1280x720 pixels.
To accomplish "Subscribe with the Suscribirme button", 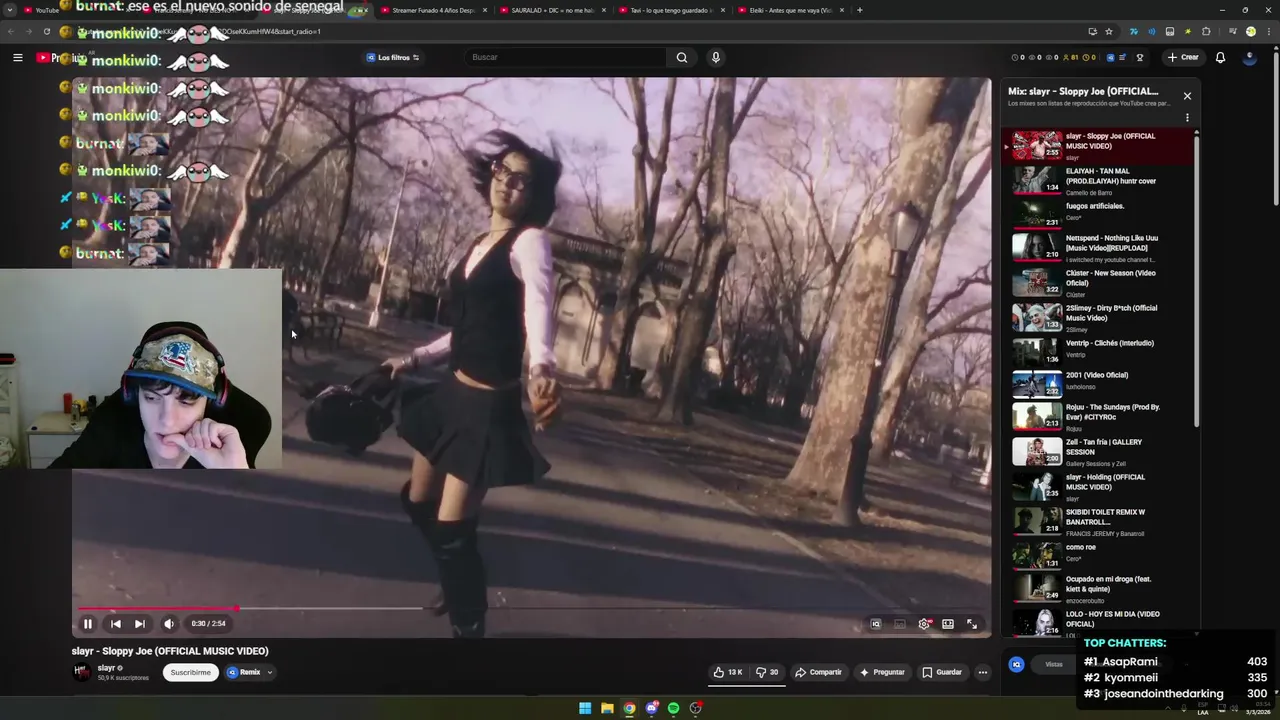I will (x=190, y=672).
